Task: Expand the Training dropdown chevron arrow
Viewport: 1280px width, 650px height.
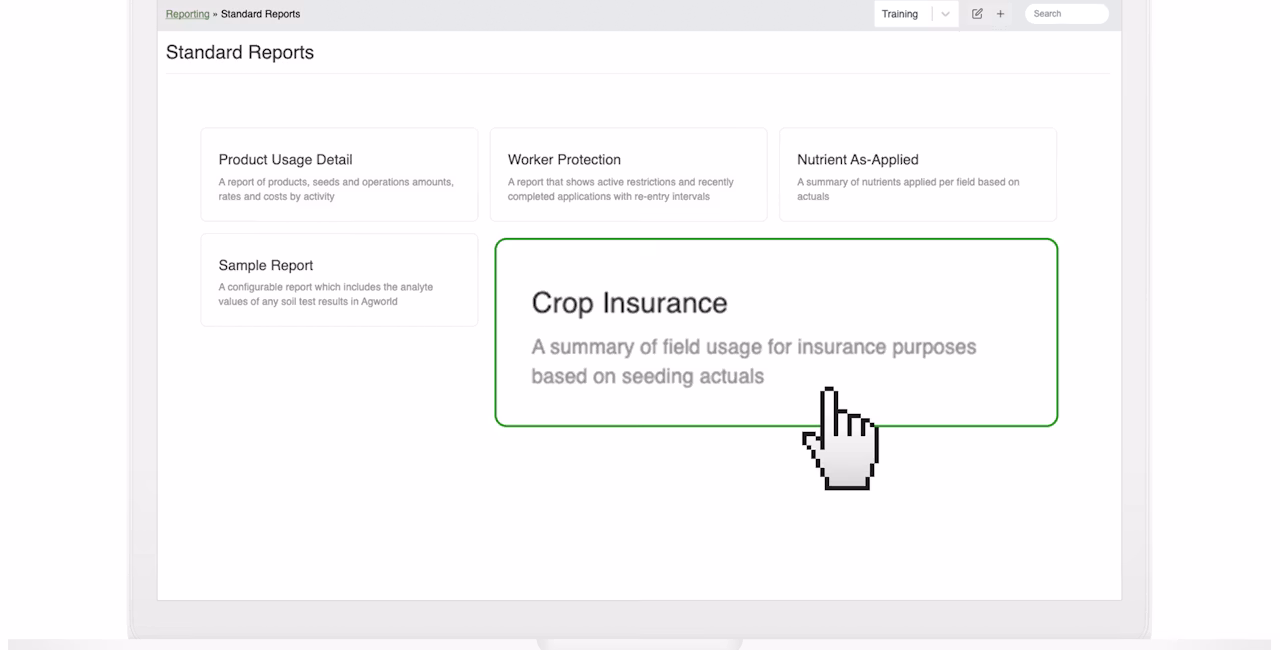Action: coord(946,14)
